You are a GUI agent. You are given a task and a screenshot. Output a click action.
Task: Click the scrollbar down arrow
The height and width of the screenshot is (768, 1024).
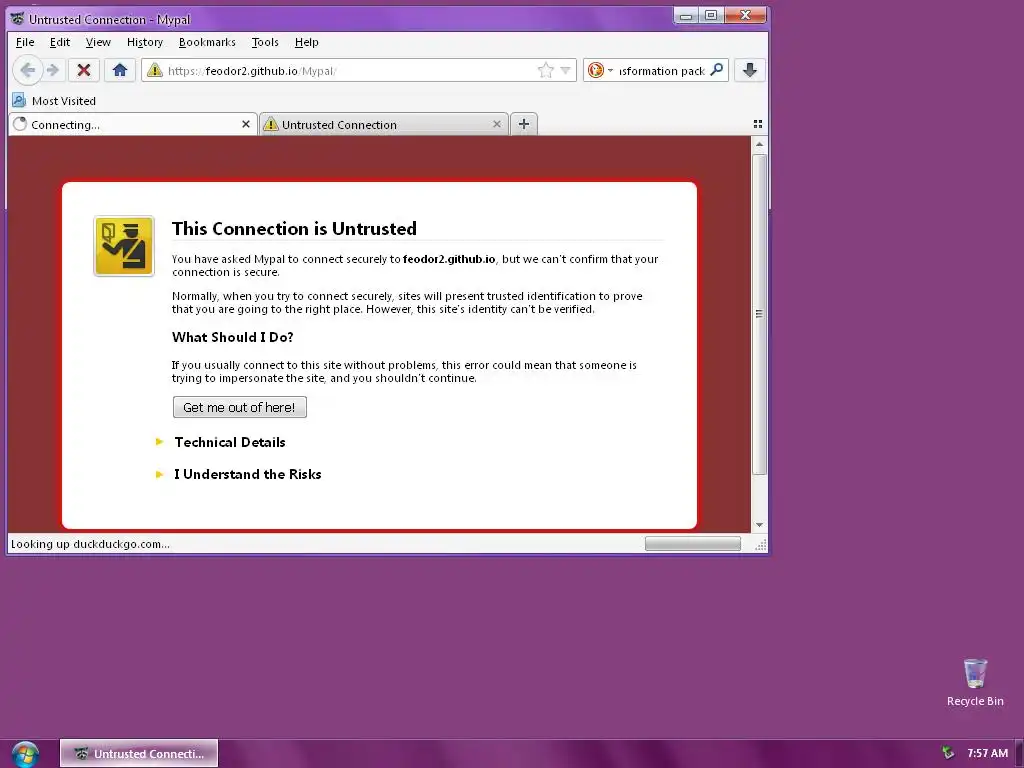759,524
